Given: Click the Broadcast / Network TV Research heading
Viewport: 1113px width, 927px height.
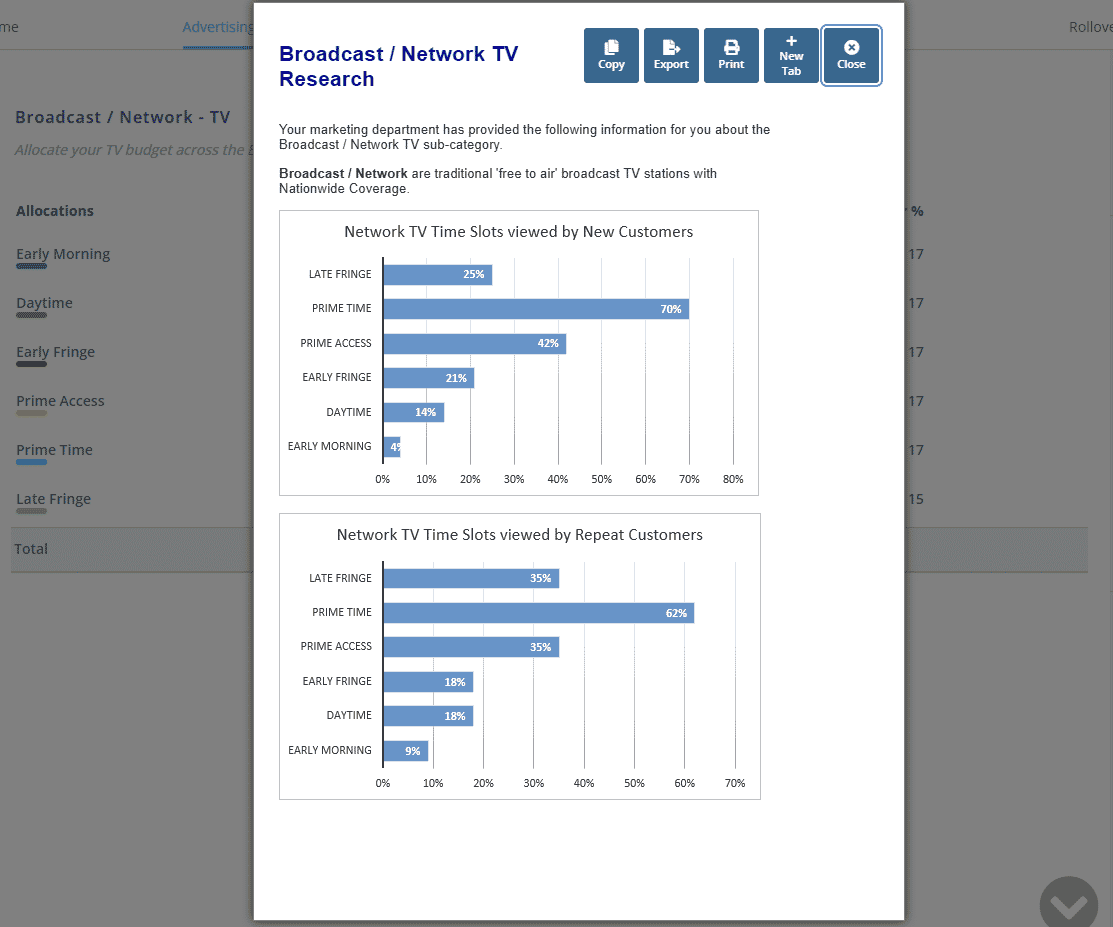Looking at the screenshot, I should pos(398,66).
